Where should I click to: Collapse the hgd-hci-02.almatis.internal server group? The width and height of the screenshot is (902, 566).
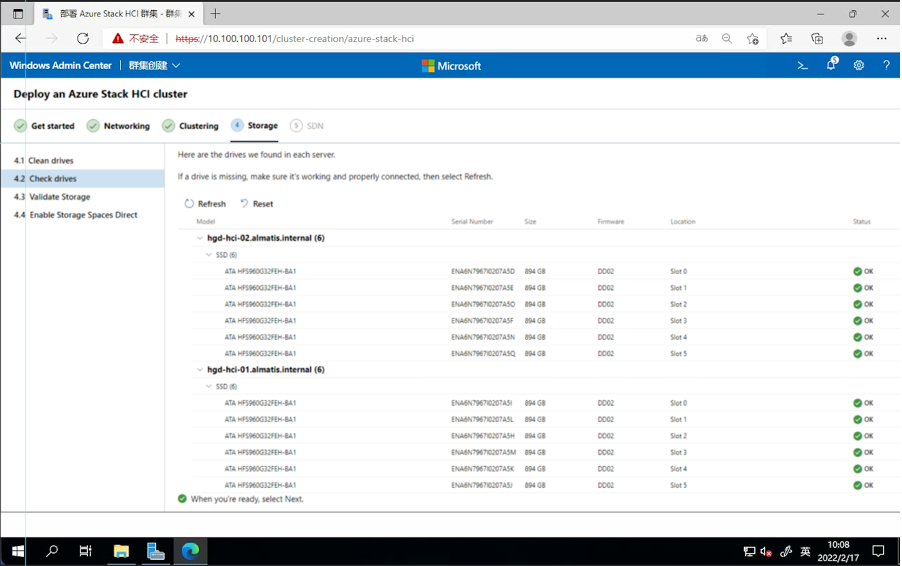[x=200, y=238]
